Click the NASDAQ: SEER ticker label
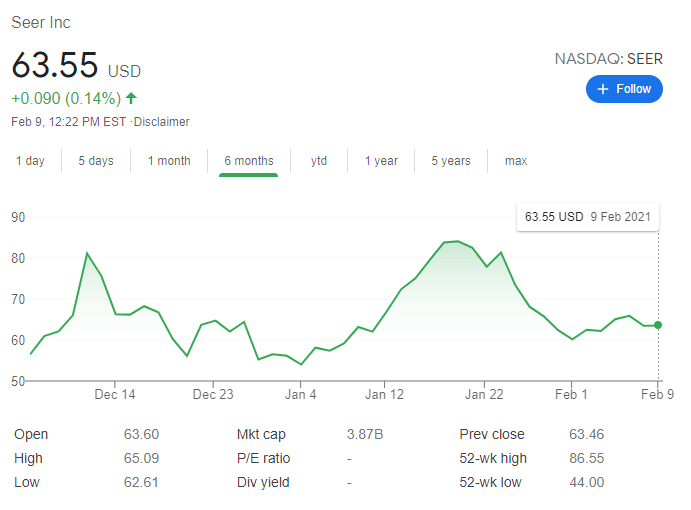 point(608,59)
